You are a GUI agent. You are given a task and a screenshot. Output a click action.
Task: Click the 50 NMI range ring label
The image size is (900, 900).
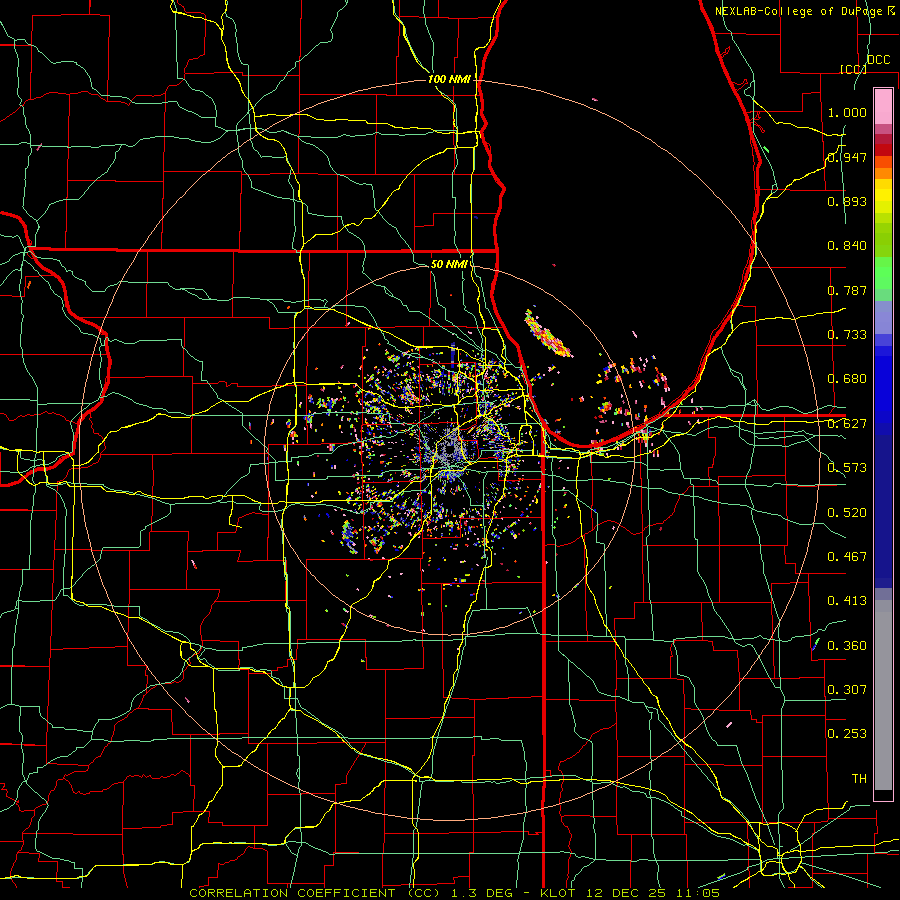point(449,264)
